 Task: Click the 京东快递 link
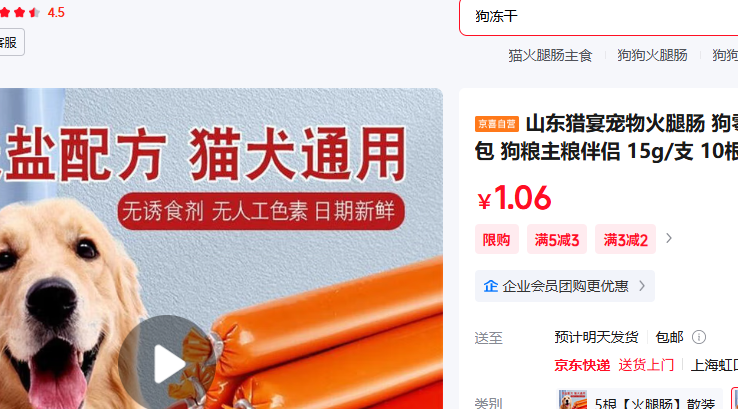coord(582,365)
